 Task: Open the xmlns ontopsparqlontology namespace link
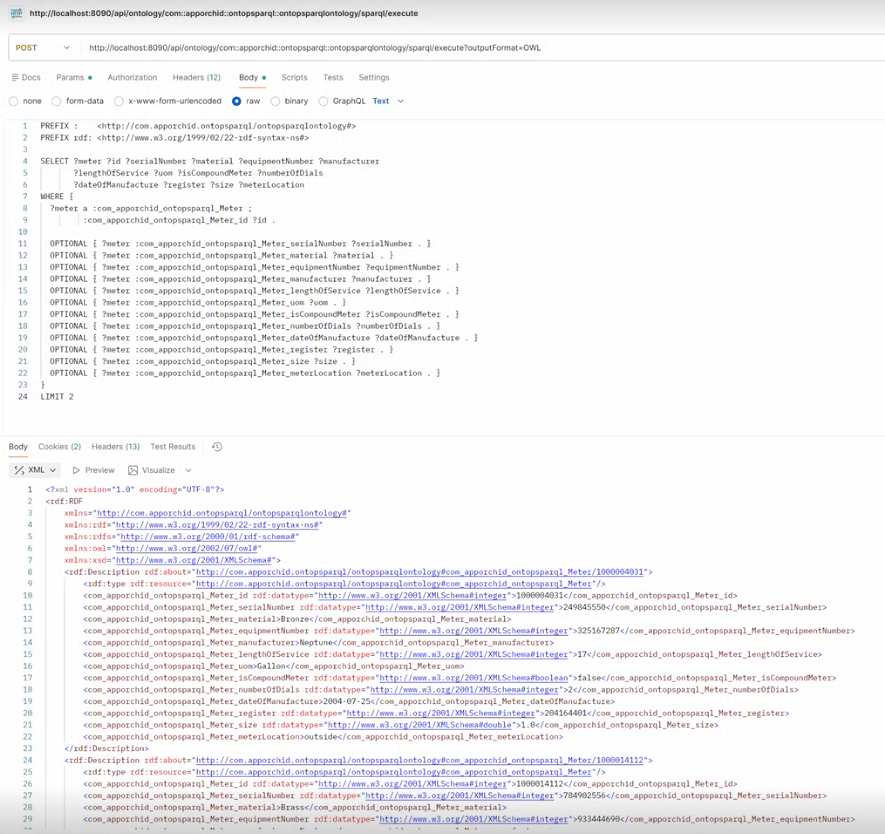(x=222, y=513)
